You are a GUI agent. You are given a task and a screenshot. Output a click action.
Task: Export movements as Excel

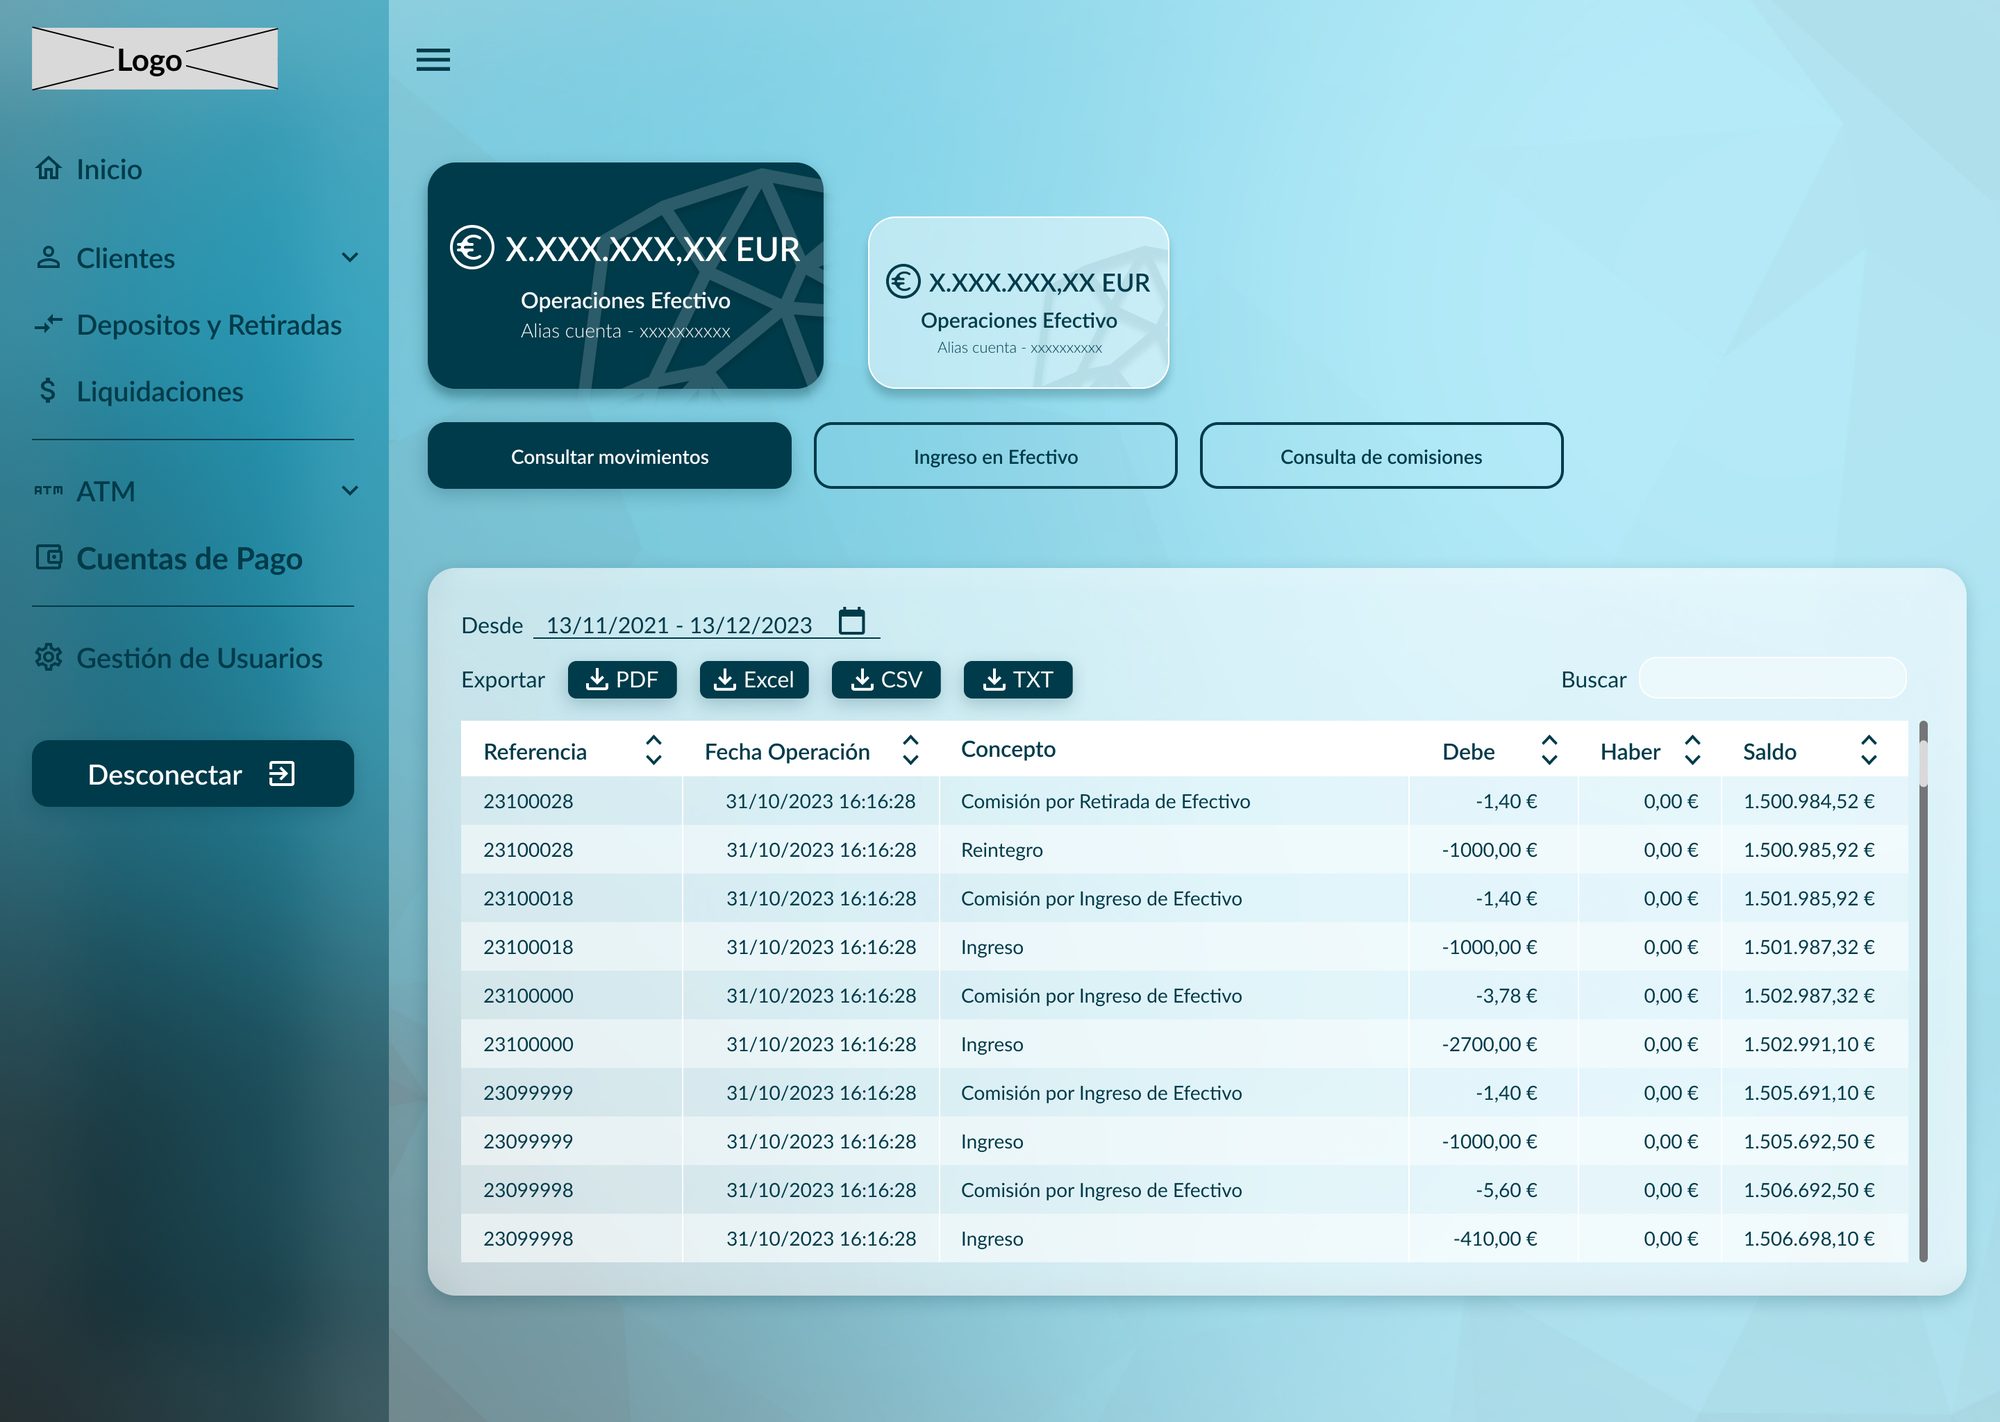pyautogui.click(x=754, y=680)
